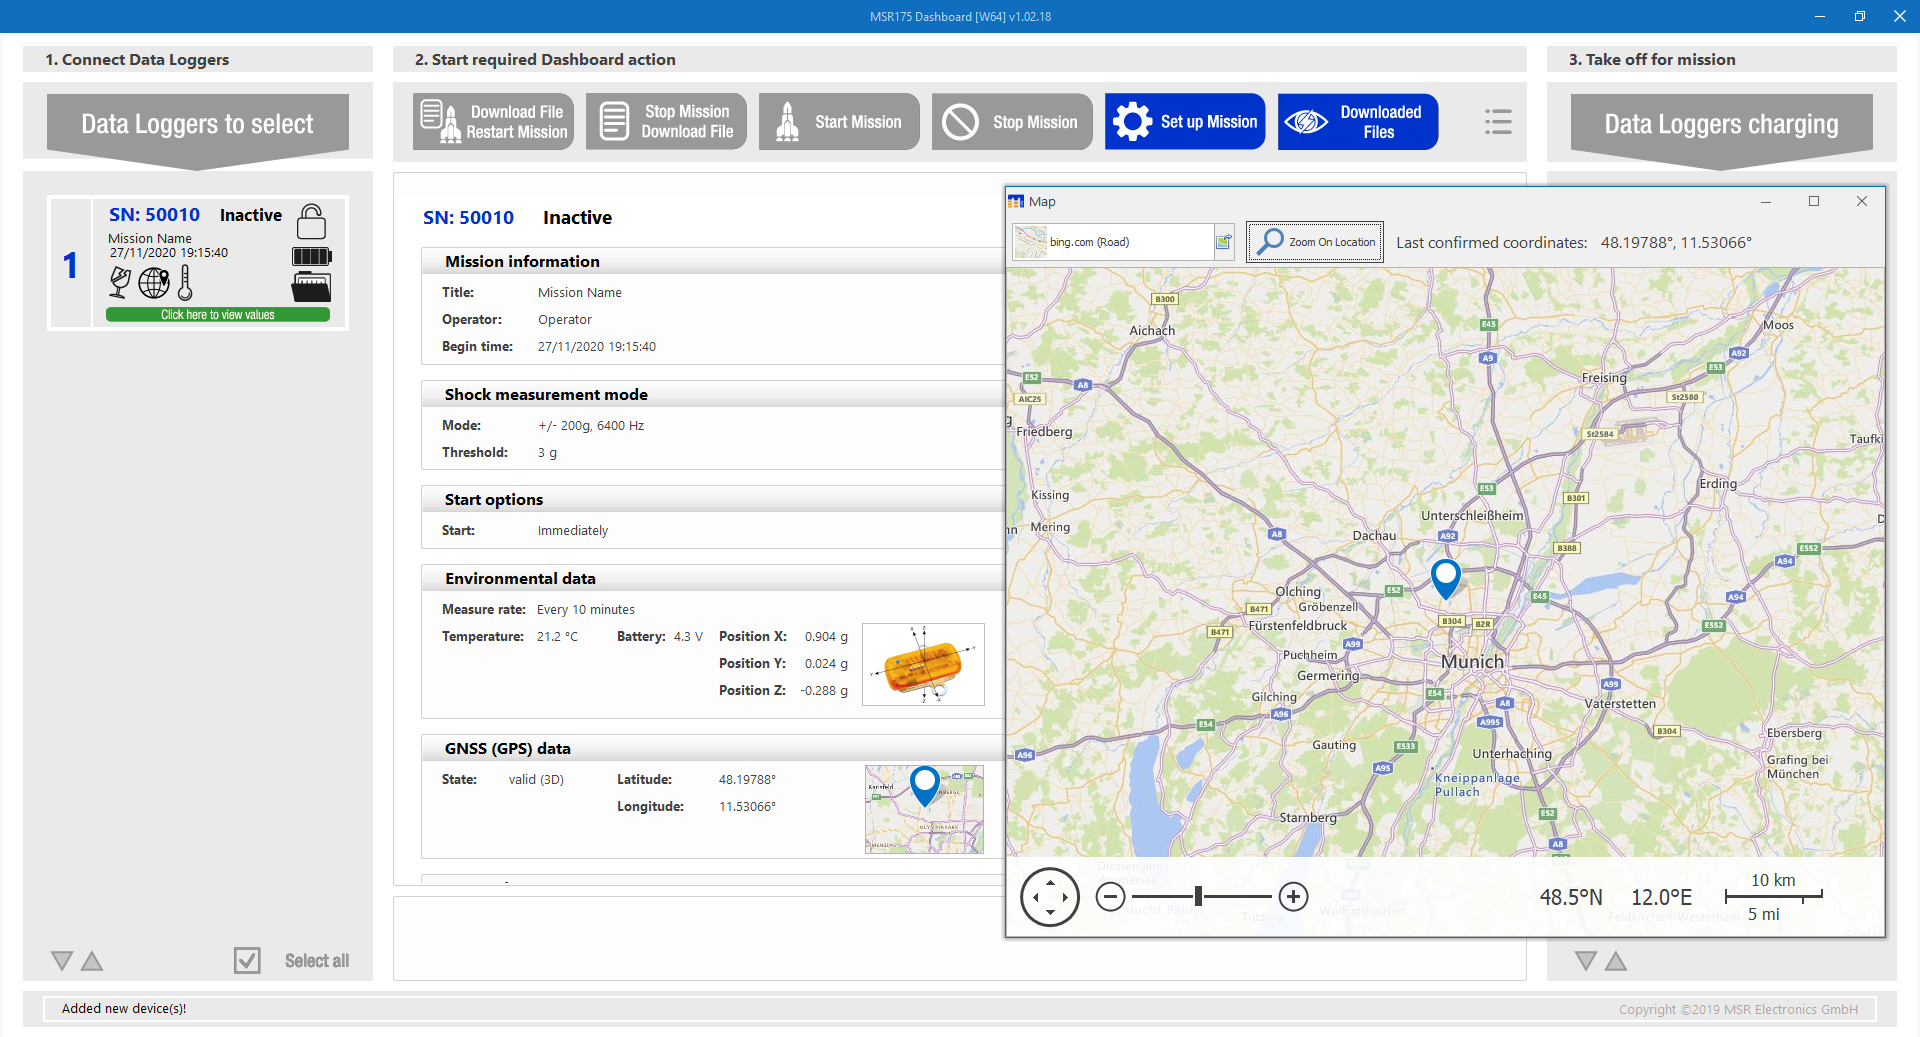Viewport: 1920px width, 1037px height.
Task: Click the green 'Click here to view values' bar
Action: click(x=218, y=315)
